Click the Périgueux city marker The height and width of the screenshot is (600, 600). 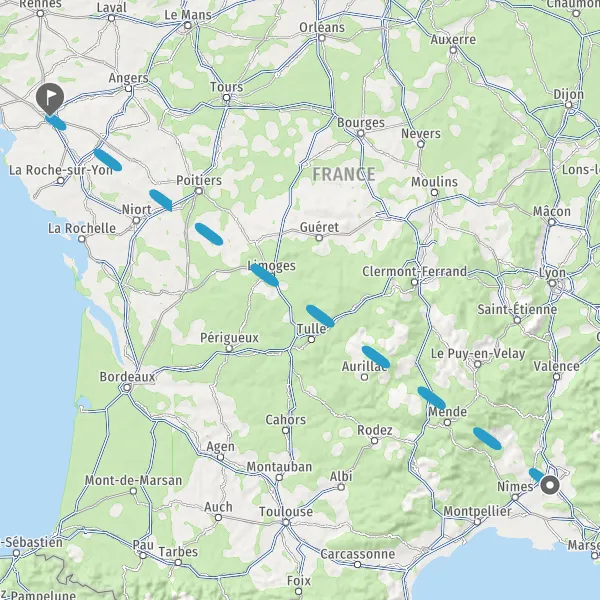tap(229, 349)
